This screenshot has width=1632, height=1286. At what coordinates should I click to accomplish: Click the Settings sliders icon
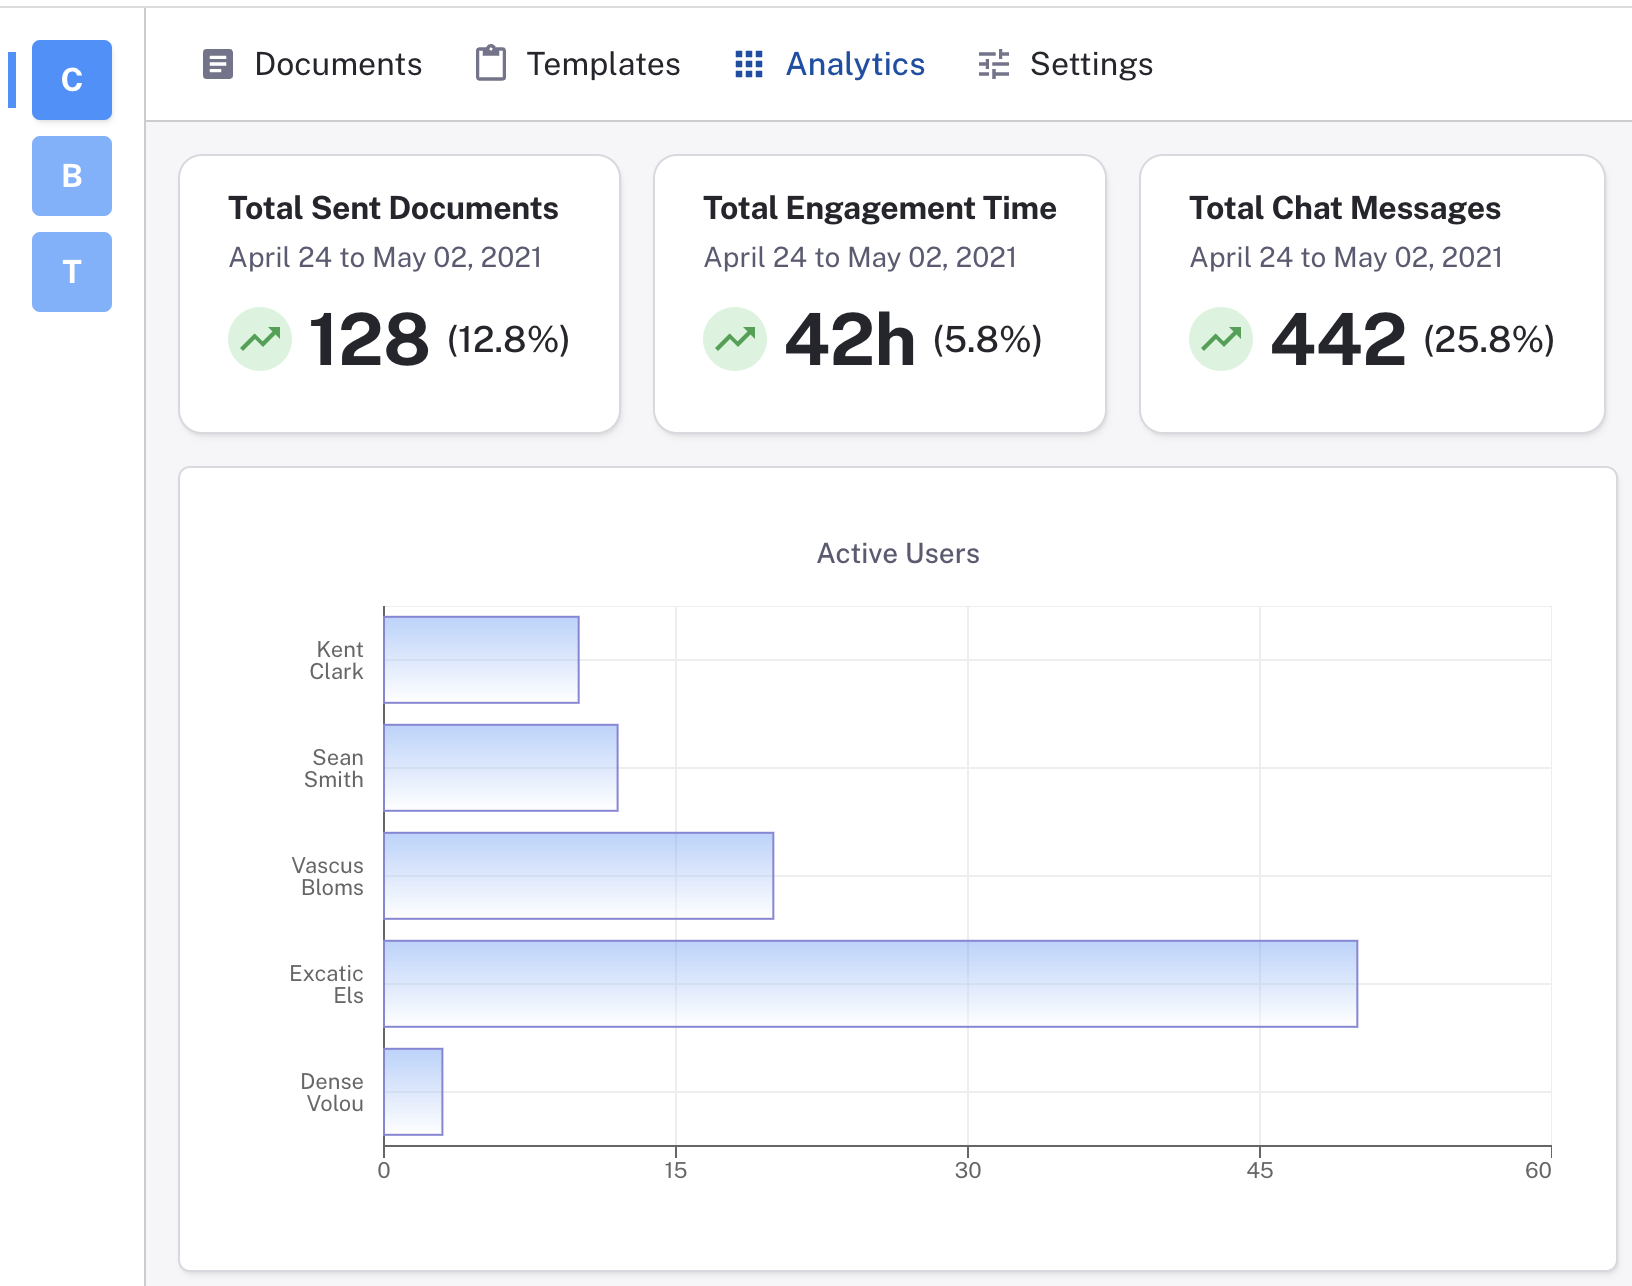[994, 64]
